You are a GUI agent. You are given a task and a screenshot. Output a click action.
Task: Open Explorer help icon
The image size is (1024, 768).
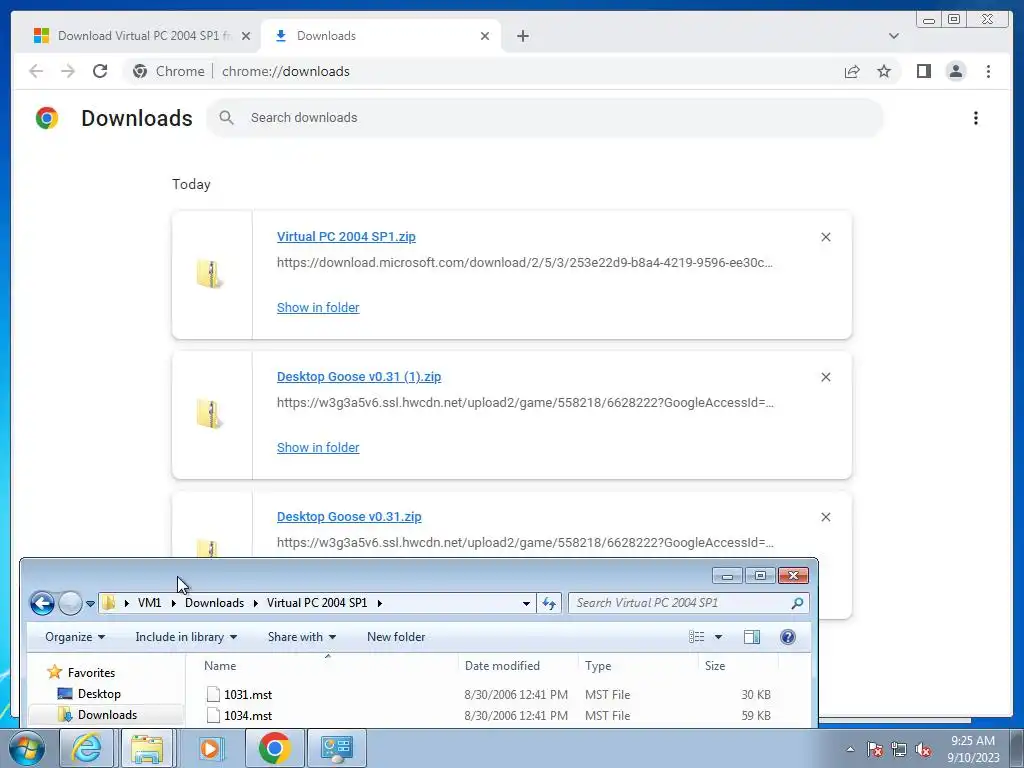click(x=788, y=637)
